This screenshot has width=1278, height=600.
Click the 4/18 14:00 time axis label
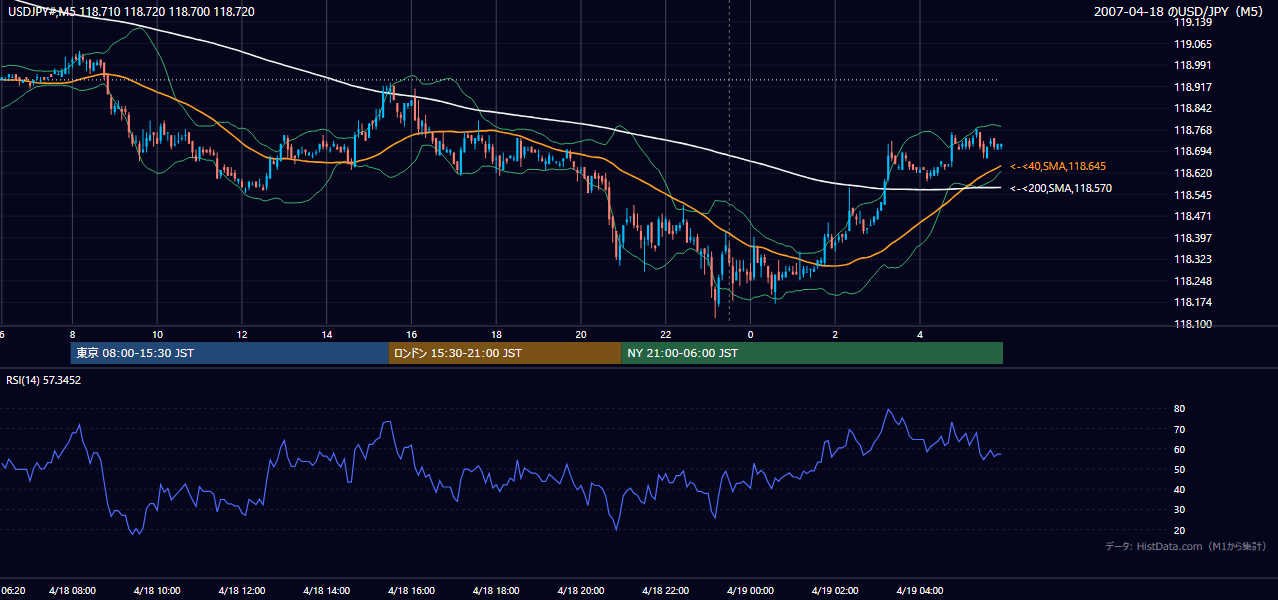pos(328,591)
